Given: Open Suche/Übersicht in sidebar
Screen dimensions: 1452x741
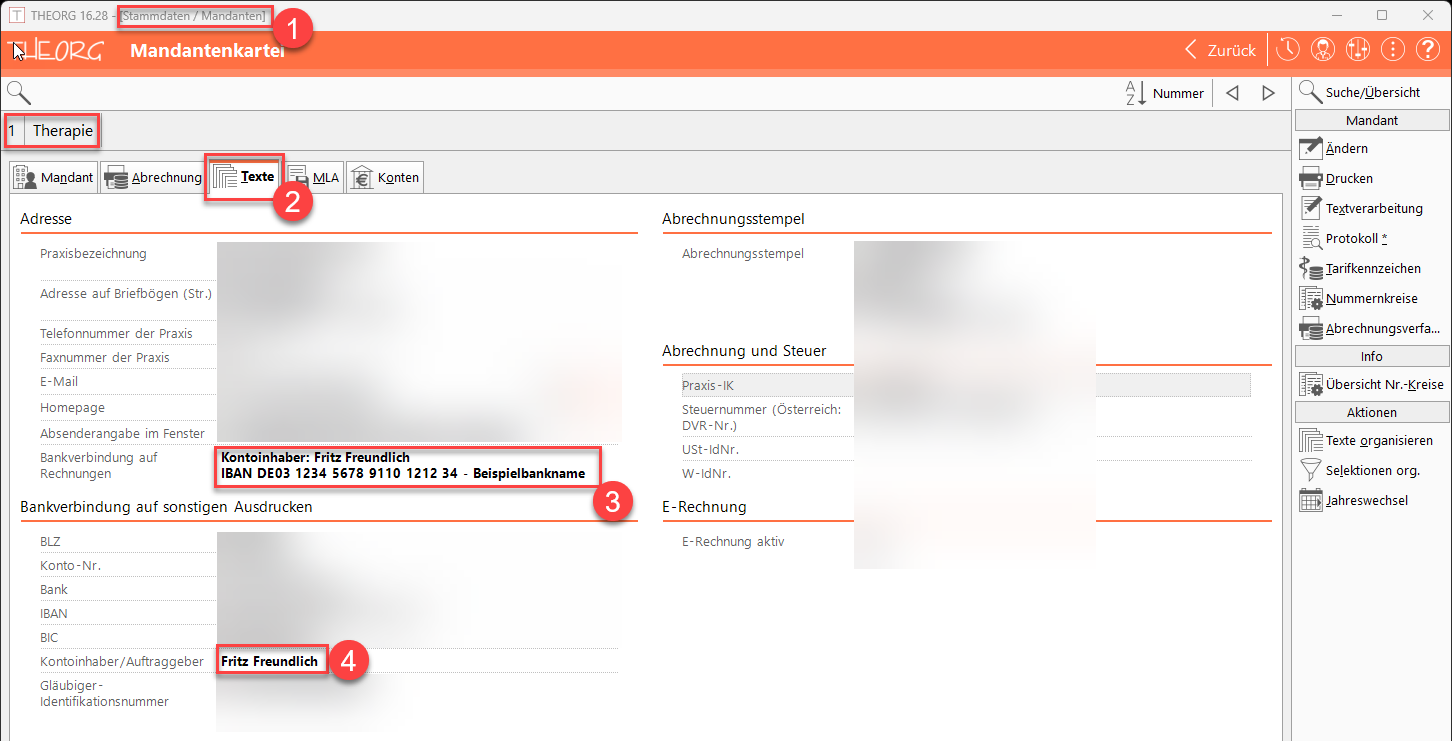Looking at the screenshot, I should coord(1372,92).
